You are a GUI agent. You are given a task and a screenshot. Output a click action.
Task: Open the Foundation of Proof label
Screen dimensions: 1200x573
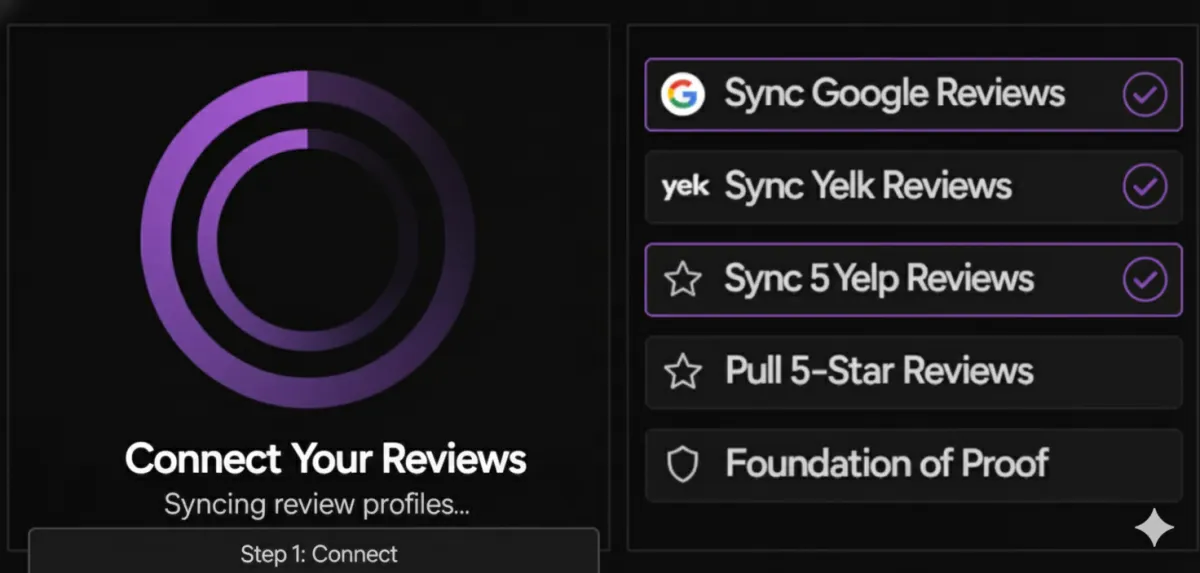[886, 464]
